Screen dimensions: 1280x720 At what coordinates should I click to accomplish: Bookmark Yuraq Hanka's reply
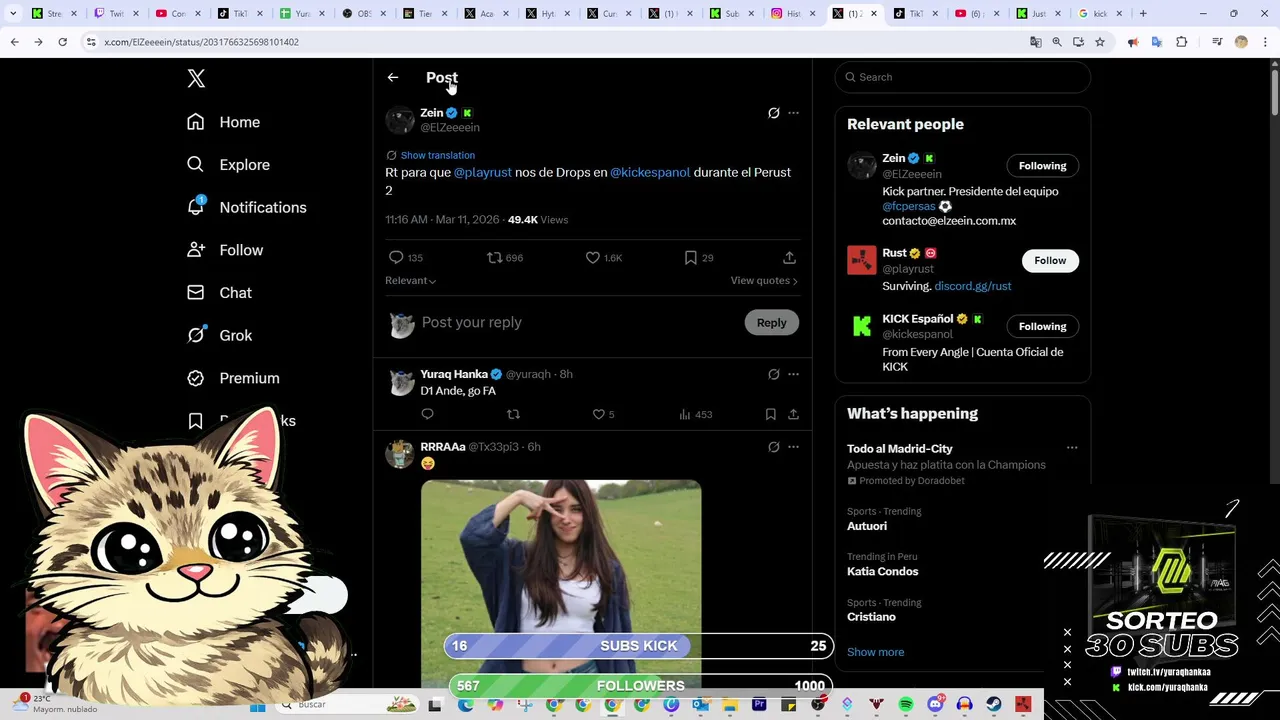[771, 414]
